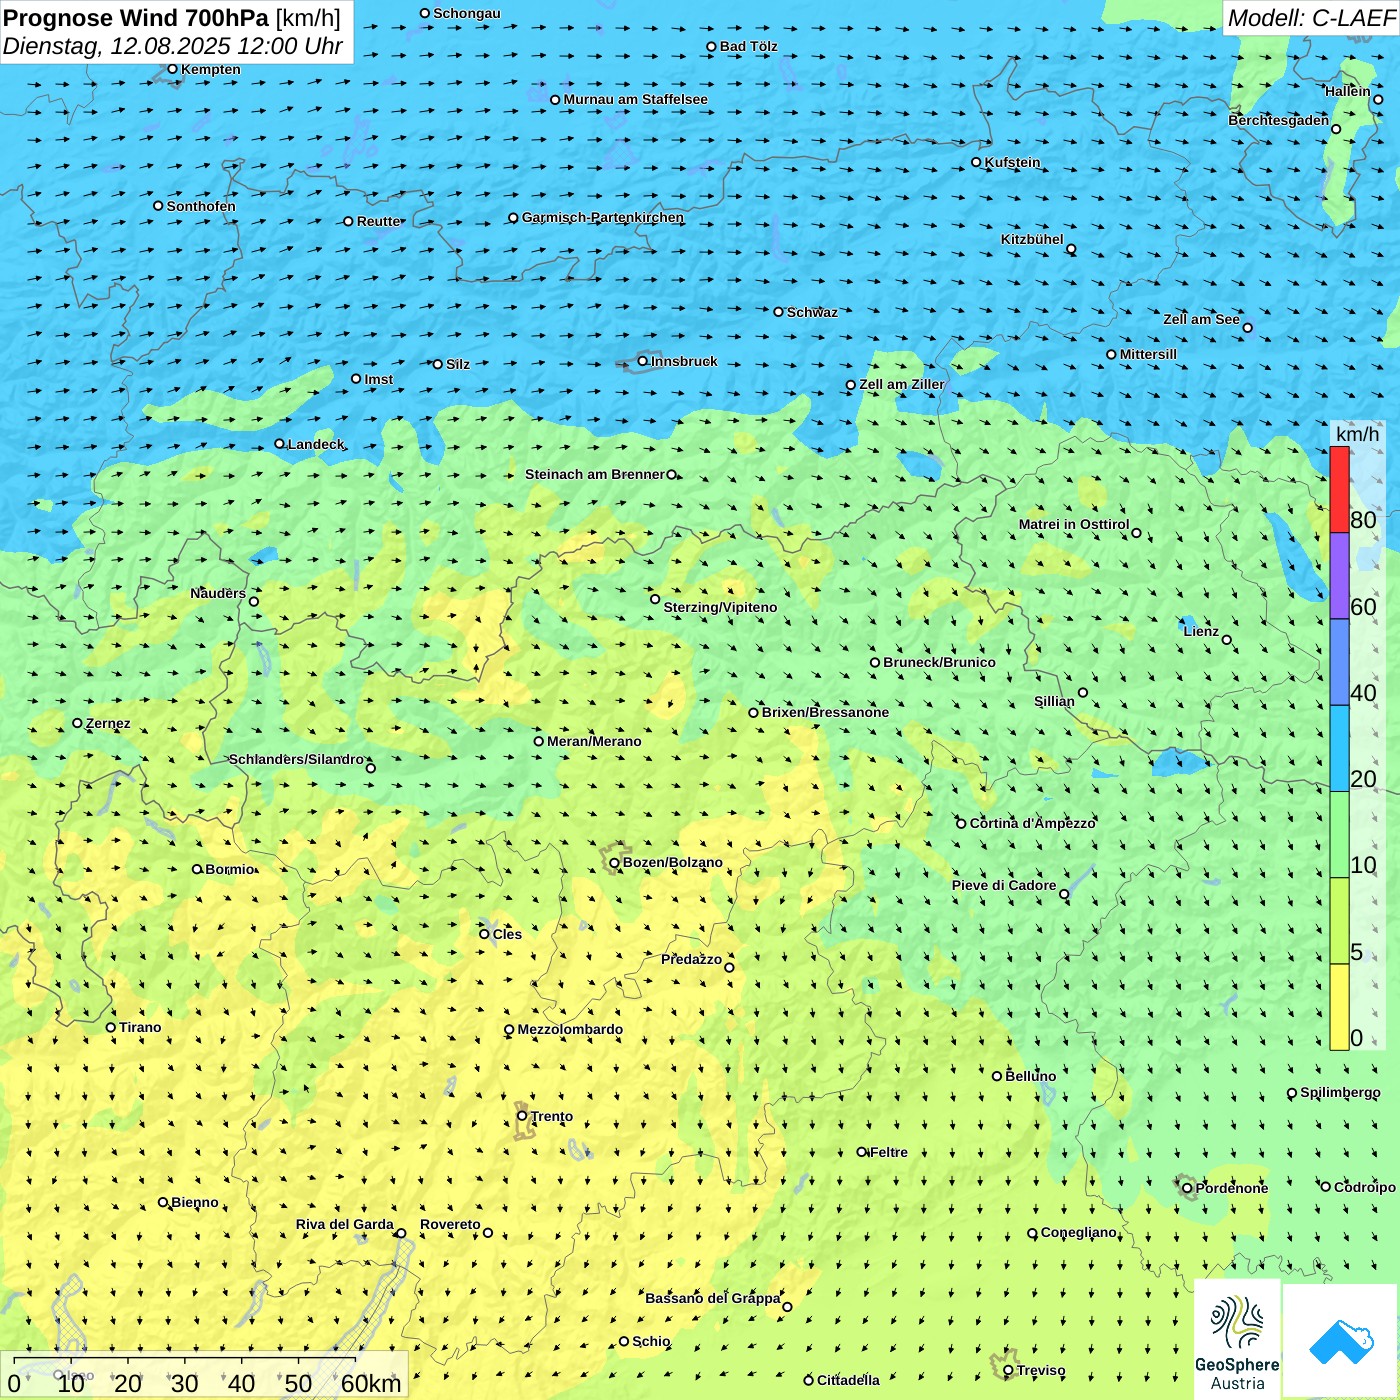Click the Brixen/Bressanone label
This screenshot has width=1400, height=1400.
[825, 712]
